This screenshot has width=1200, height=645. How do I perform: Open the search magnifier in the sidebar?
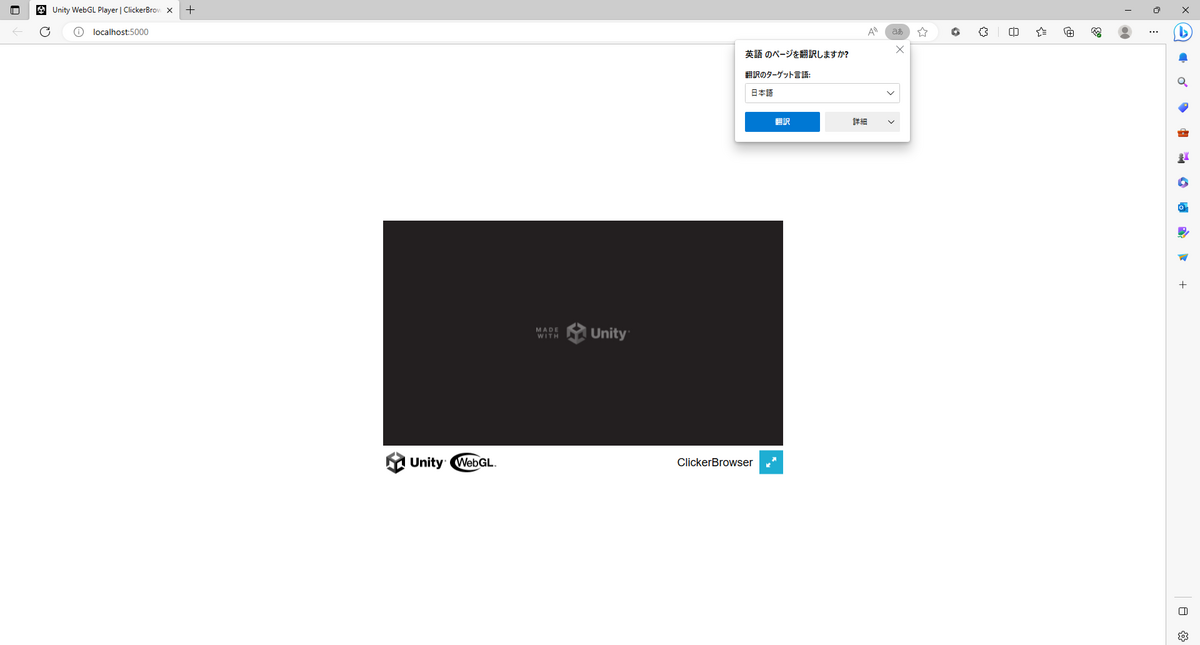(1182, 82)
